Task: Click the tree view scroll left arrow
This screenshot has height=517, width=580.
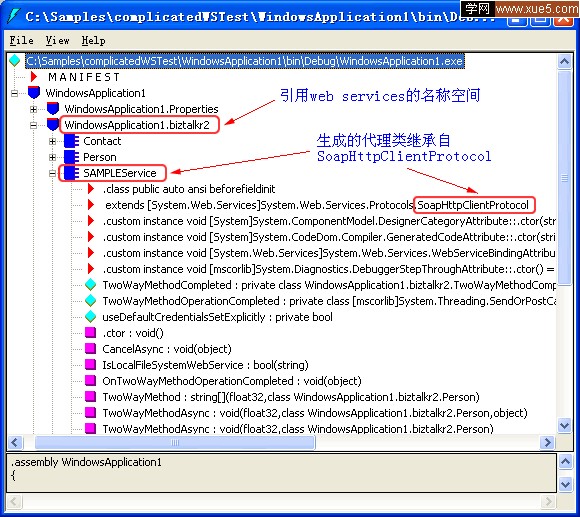Action: tap(15, 442)
